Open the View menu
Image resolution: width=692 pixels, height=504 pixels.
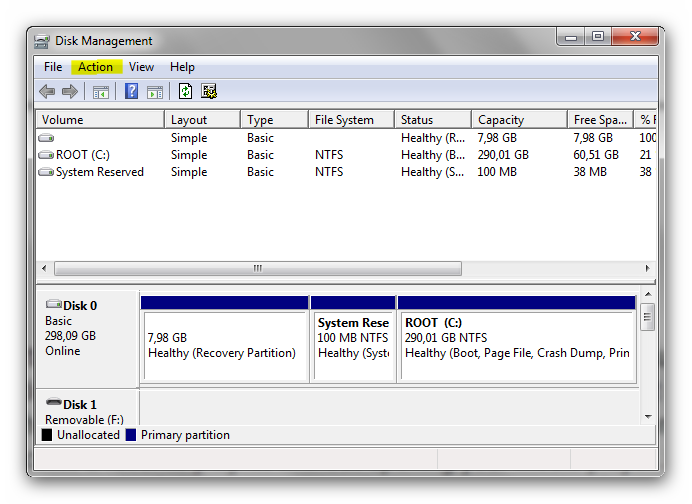141,67
